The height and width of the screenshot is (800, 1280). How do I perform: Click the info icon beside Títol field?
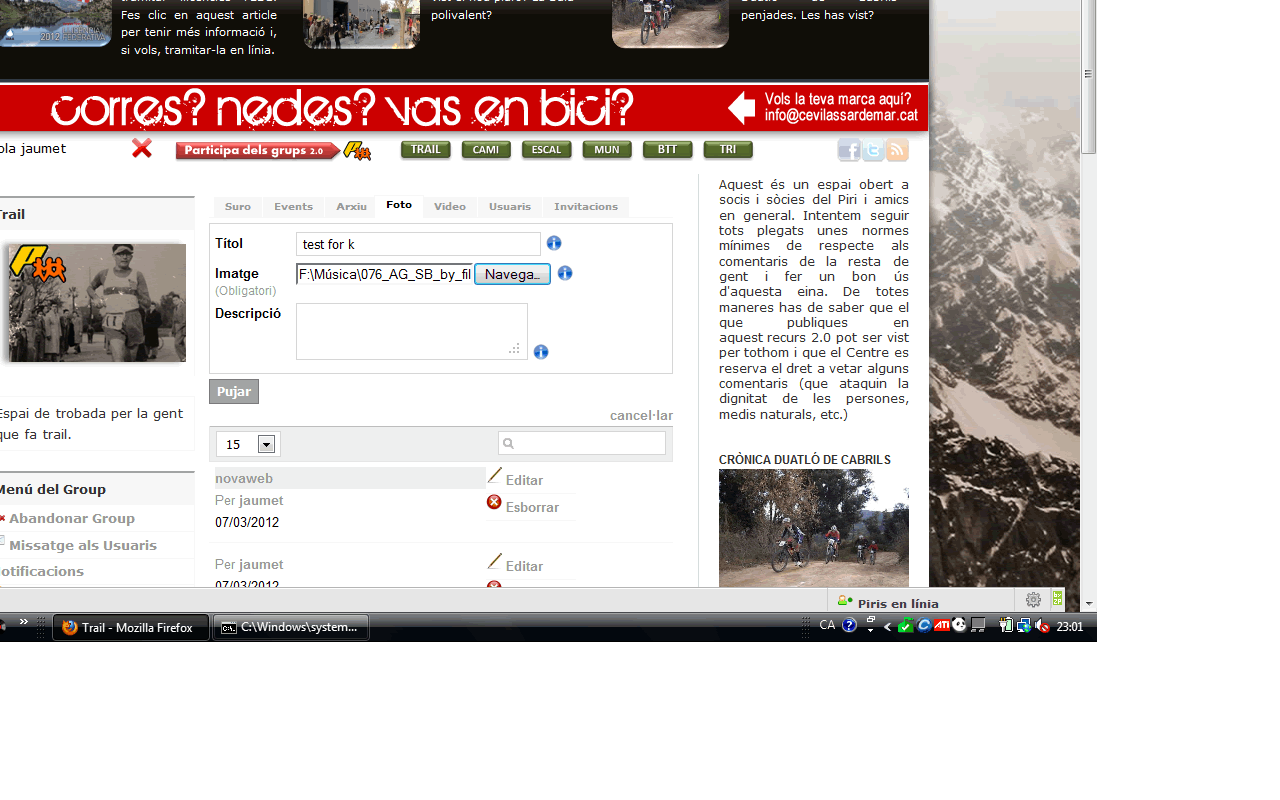point(554,243)
